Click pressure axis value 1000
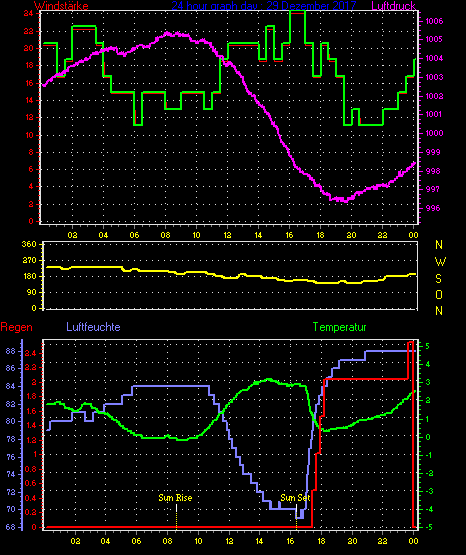Screen dimensions: 466x555 tap(434, 133)
